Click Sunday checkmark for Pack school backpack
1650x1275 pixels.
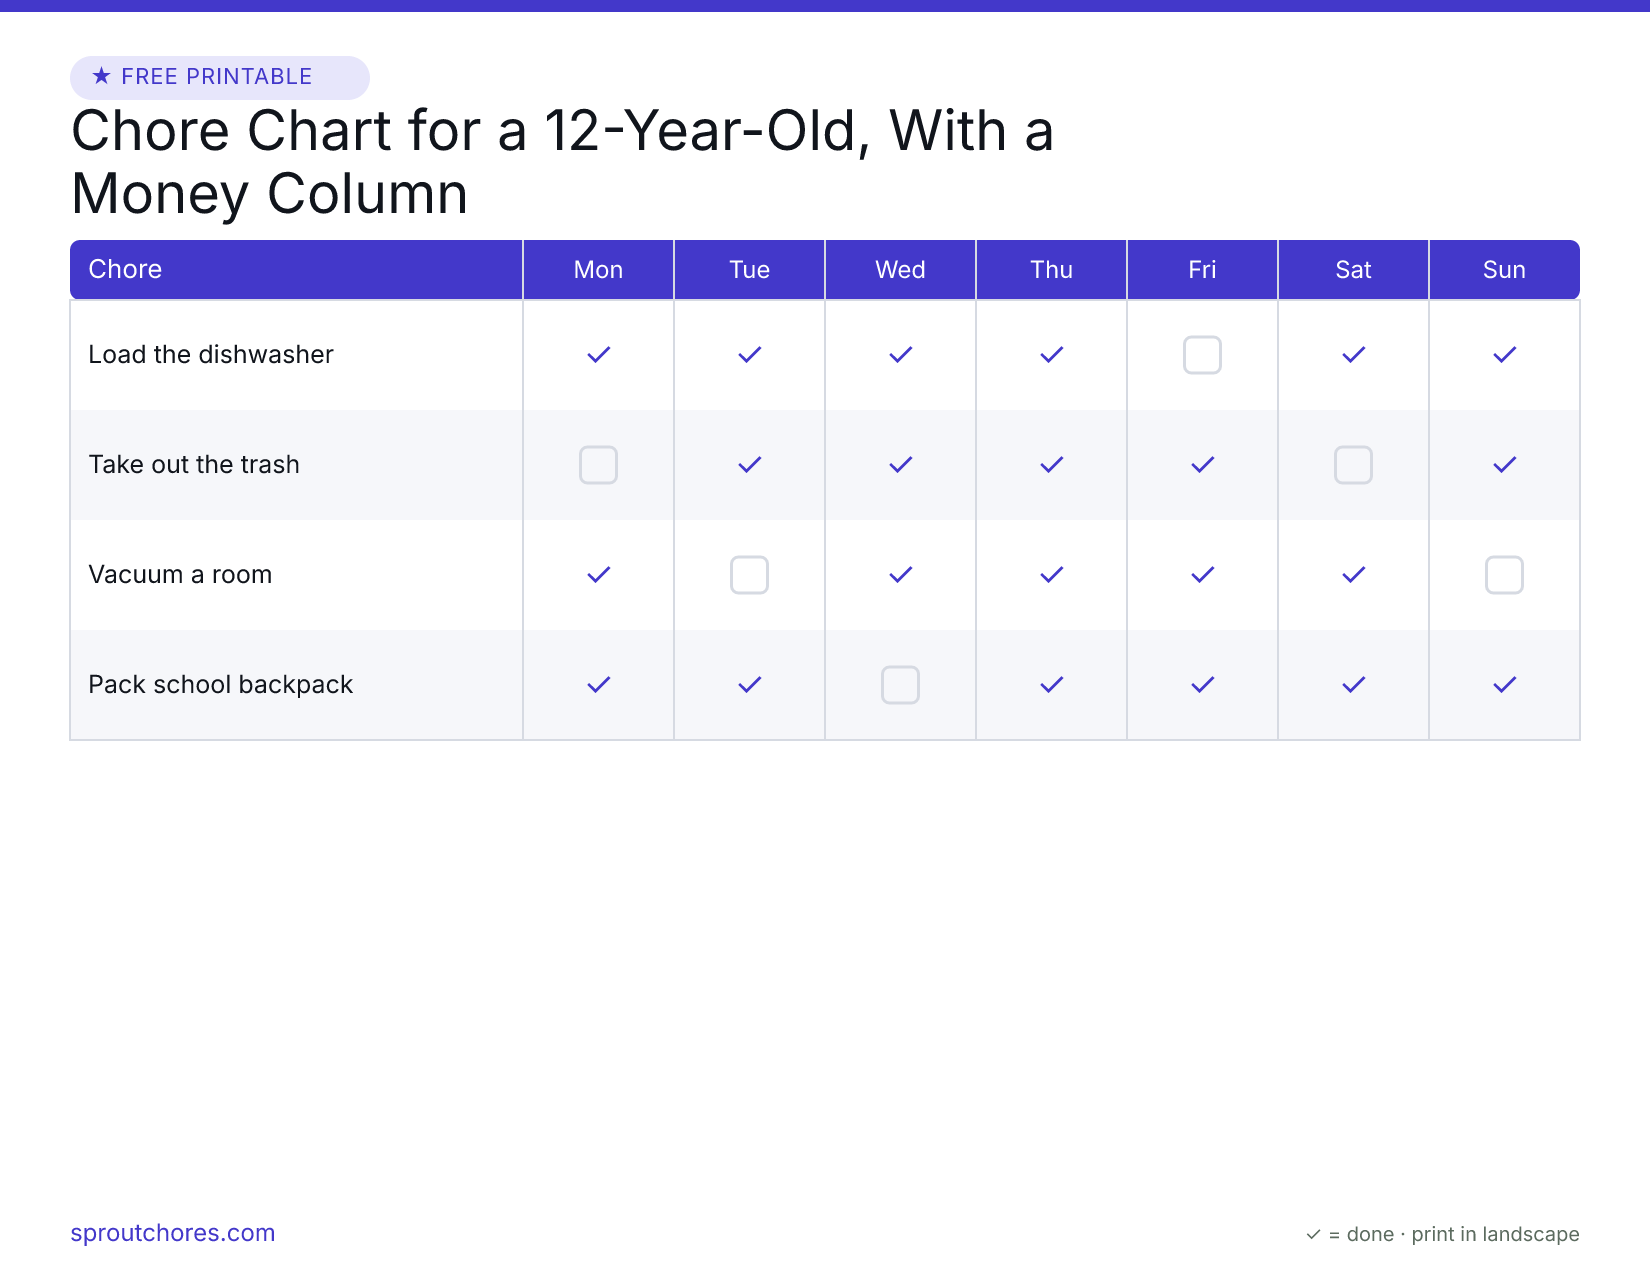tap(1504, 685)
